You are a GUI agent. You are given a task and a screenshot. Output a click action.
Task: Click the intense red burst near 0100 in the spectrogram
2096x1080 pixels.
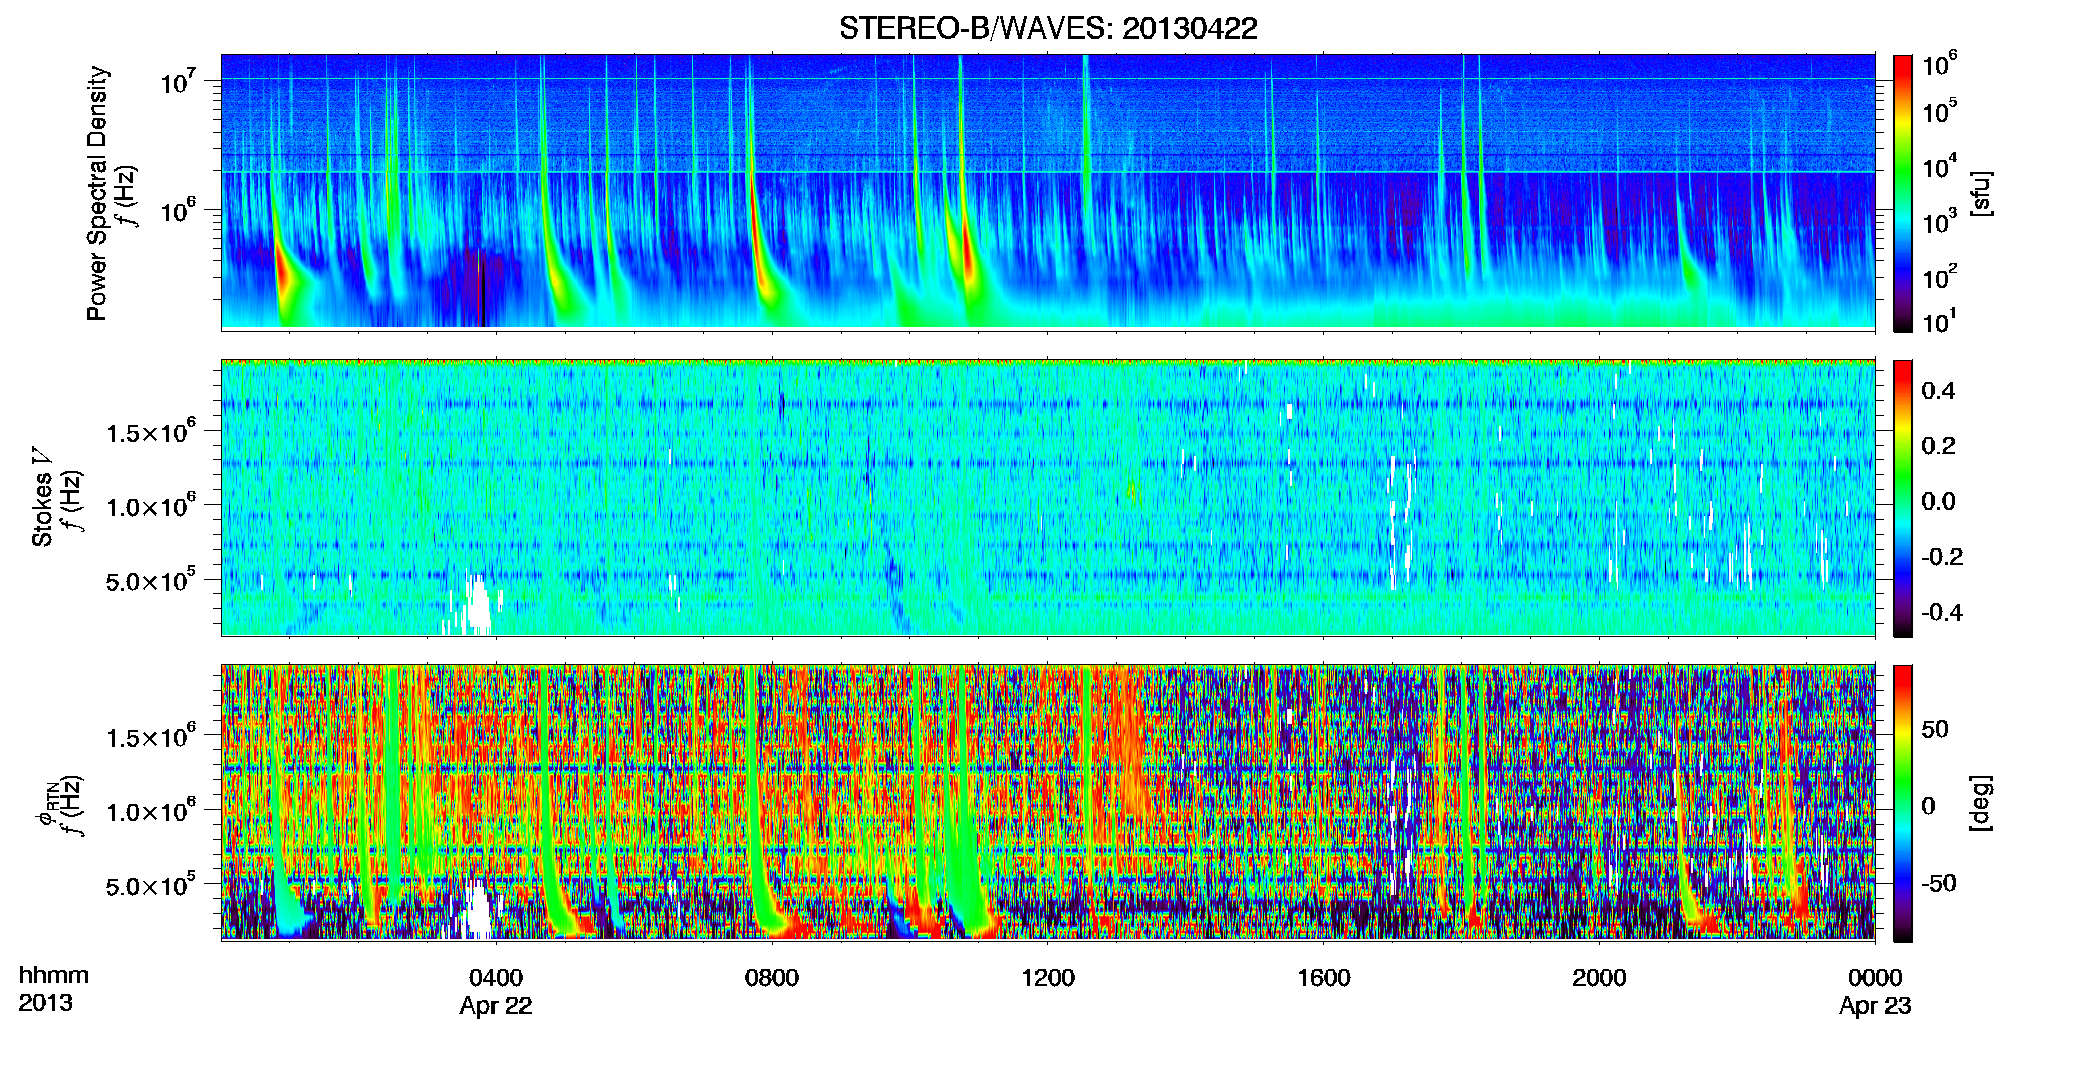click(284, 275)
